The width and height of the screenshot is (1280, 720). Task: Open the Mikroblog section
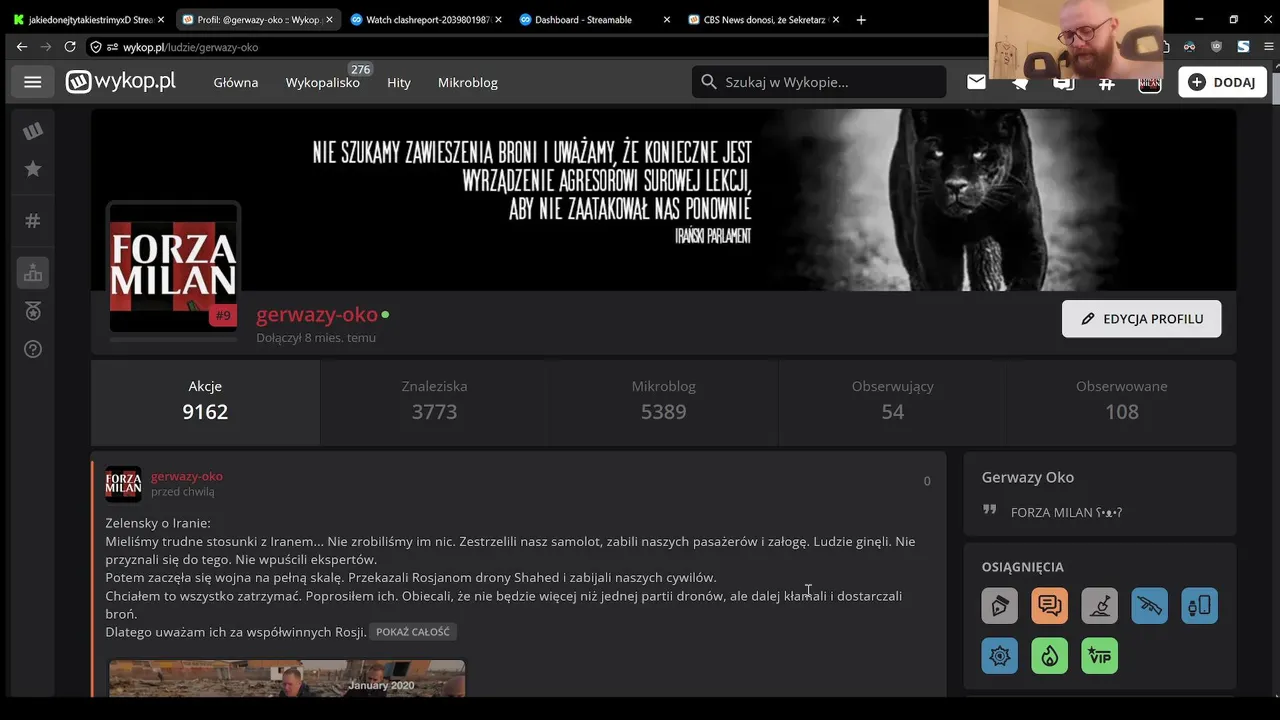pos(468,82)
